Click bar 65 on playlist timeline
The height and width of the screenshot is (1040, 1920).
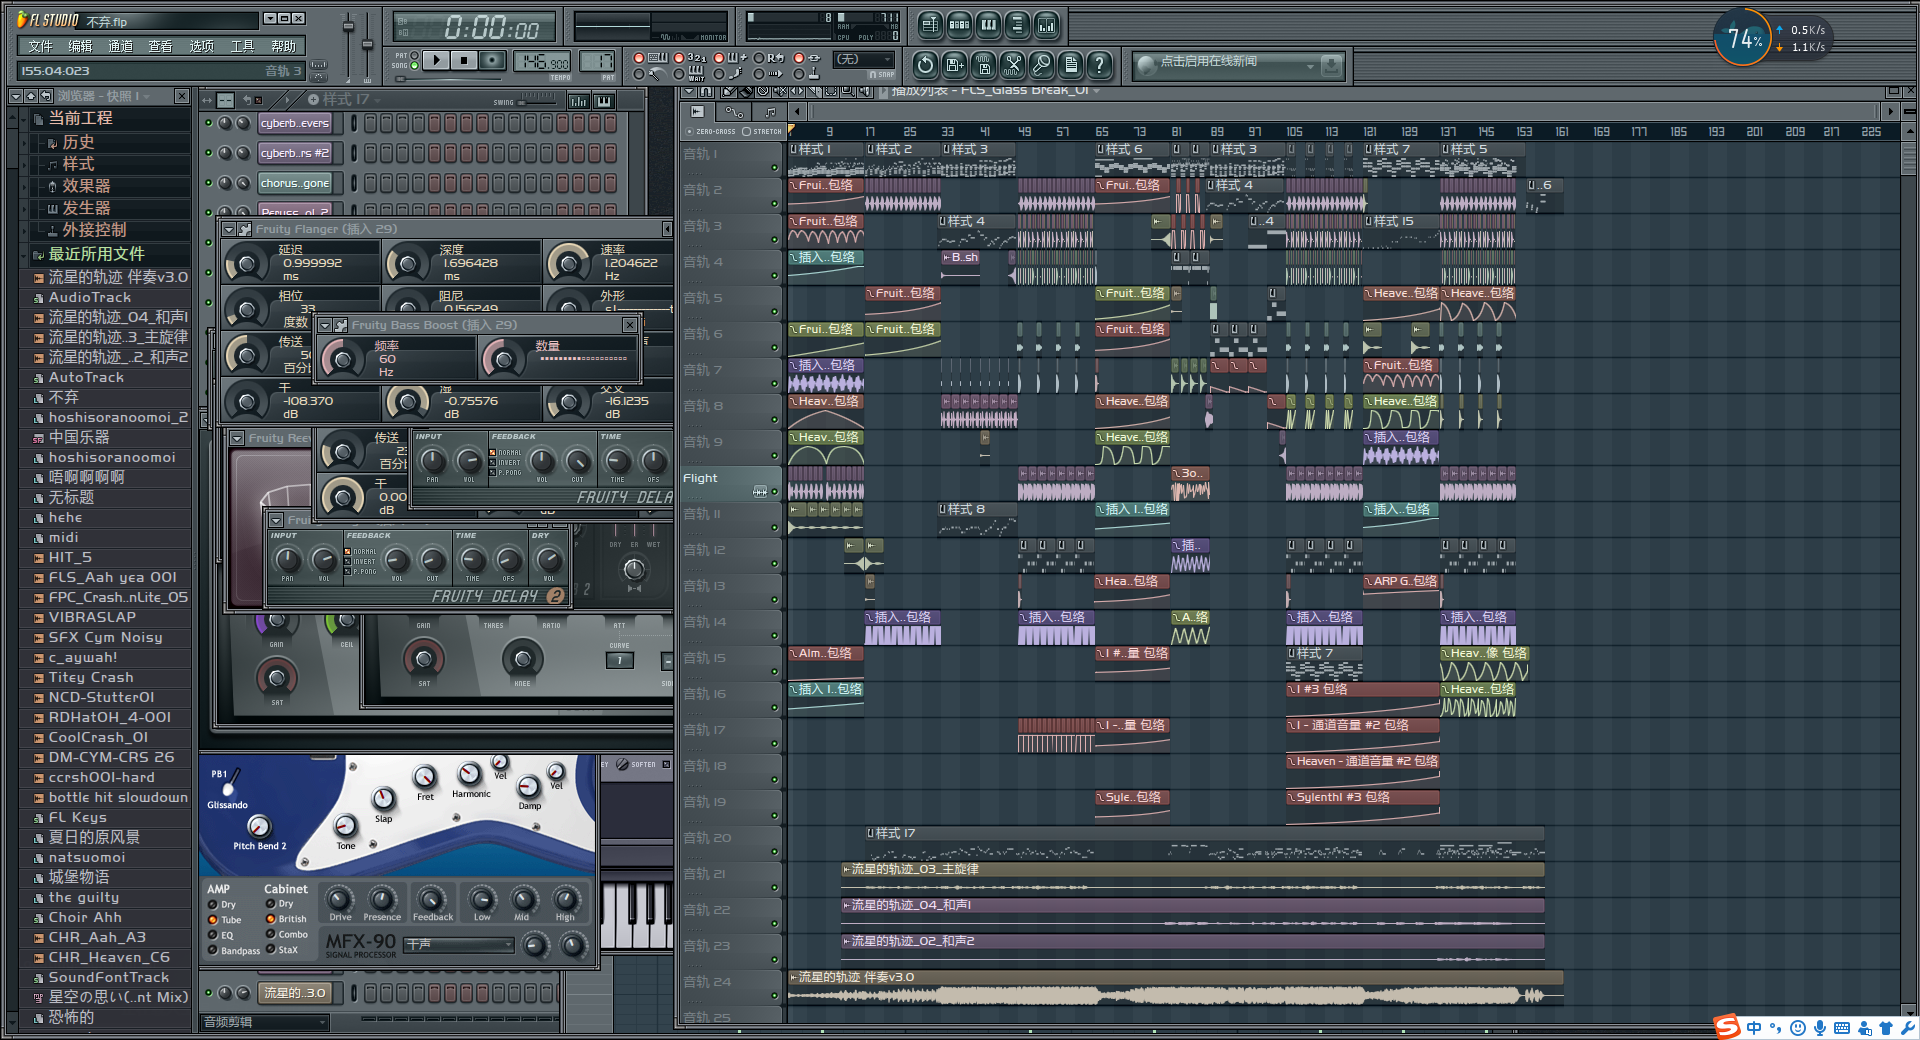[x=1102, y=131]
